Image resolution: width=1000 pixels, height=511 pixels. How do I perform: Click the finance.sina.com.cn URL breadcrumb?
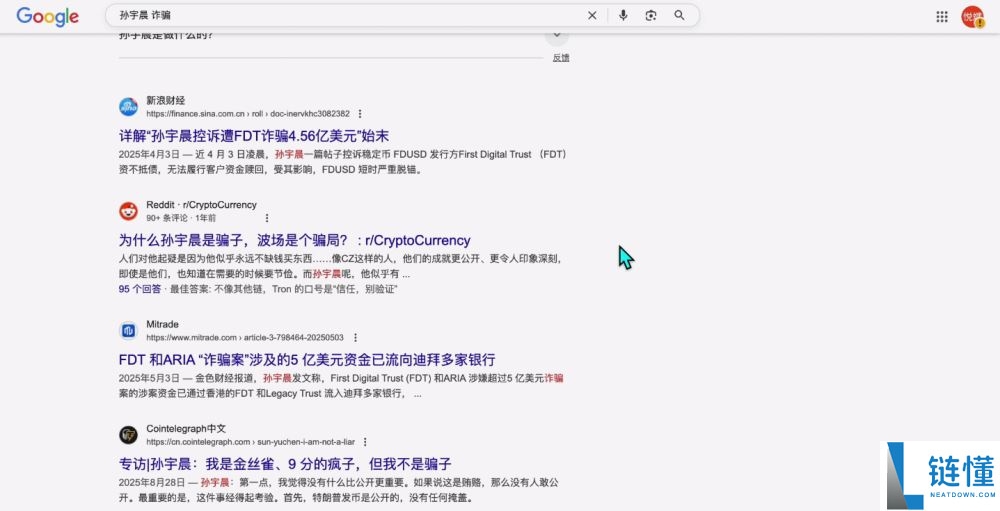248,114
